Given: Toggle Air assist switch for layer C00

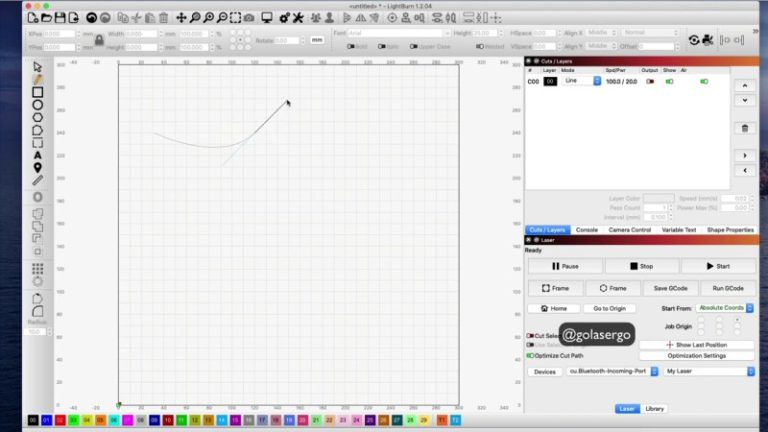Looking at the screenshot, I should [704, 81].
